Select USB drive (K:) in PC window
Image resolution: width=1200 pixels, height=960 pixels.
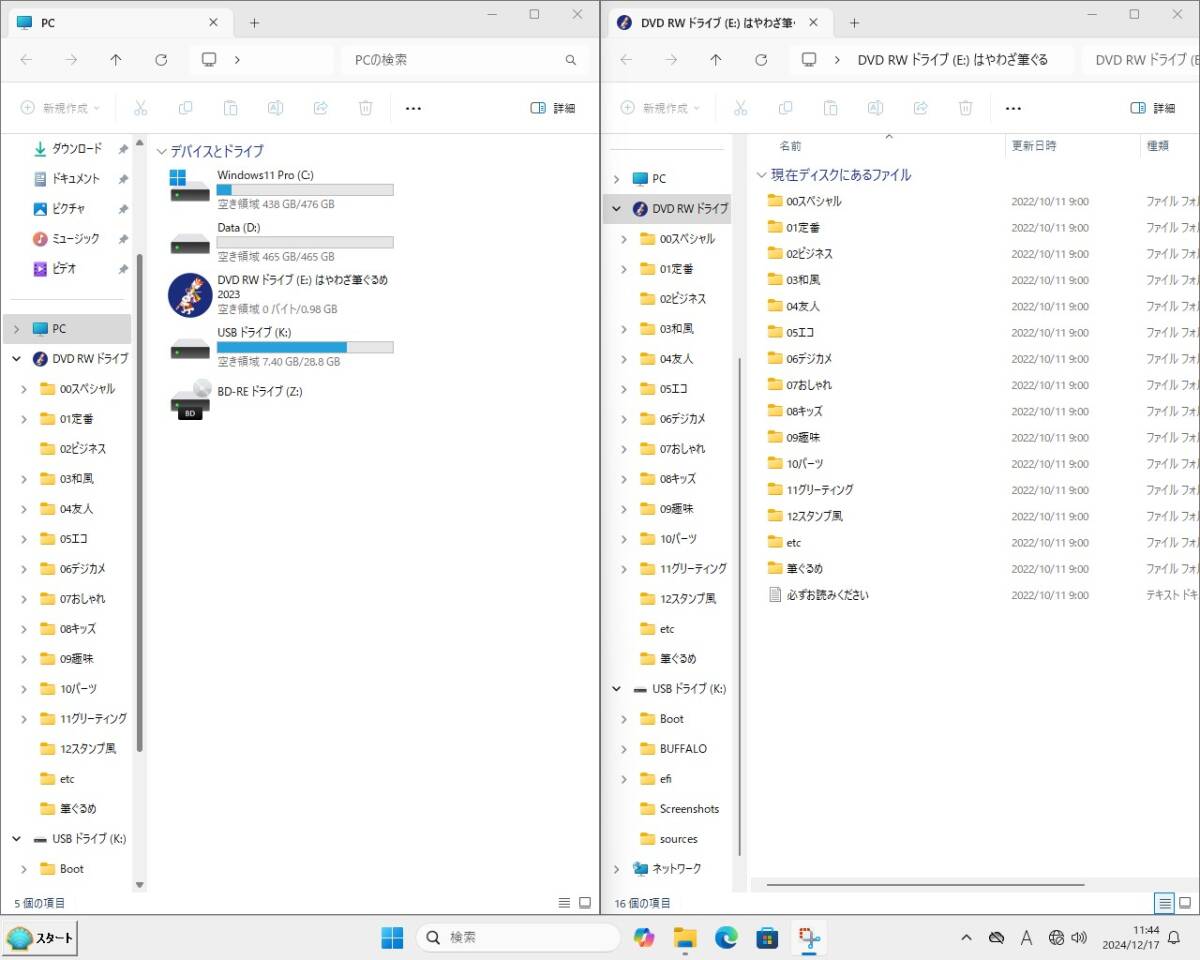click(x=281, y=347)
